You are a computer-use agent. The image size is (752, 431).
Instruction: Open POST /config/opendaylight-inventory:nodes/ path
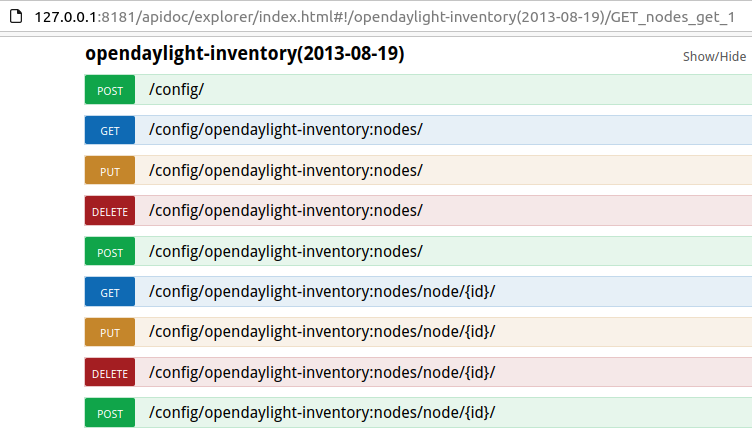285,250
